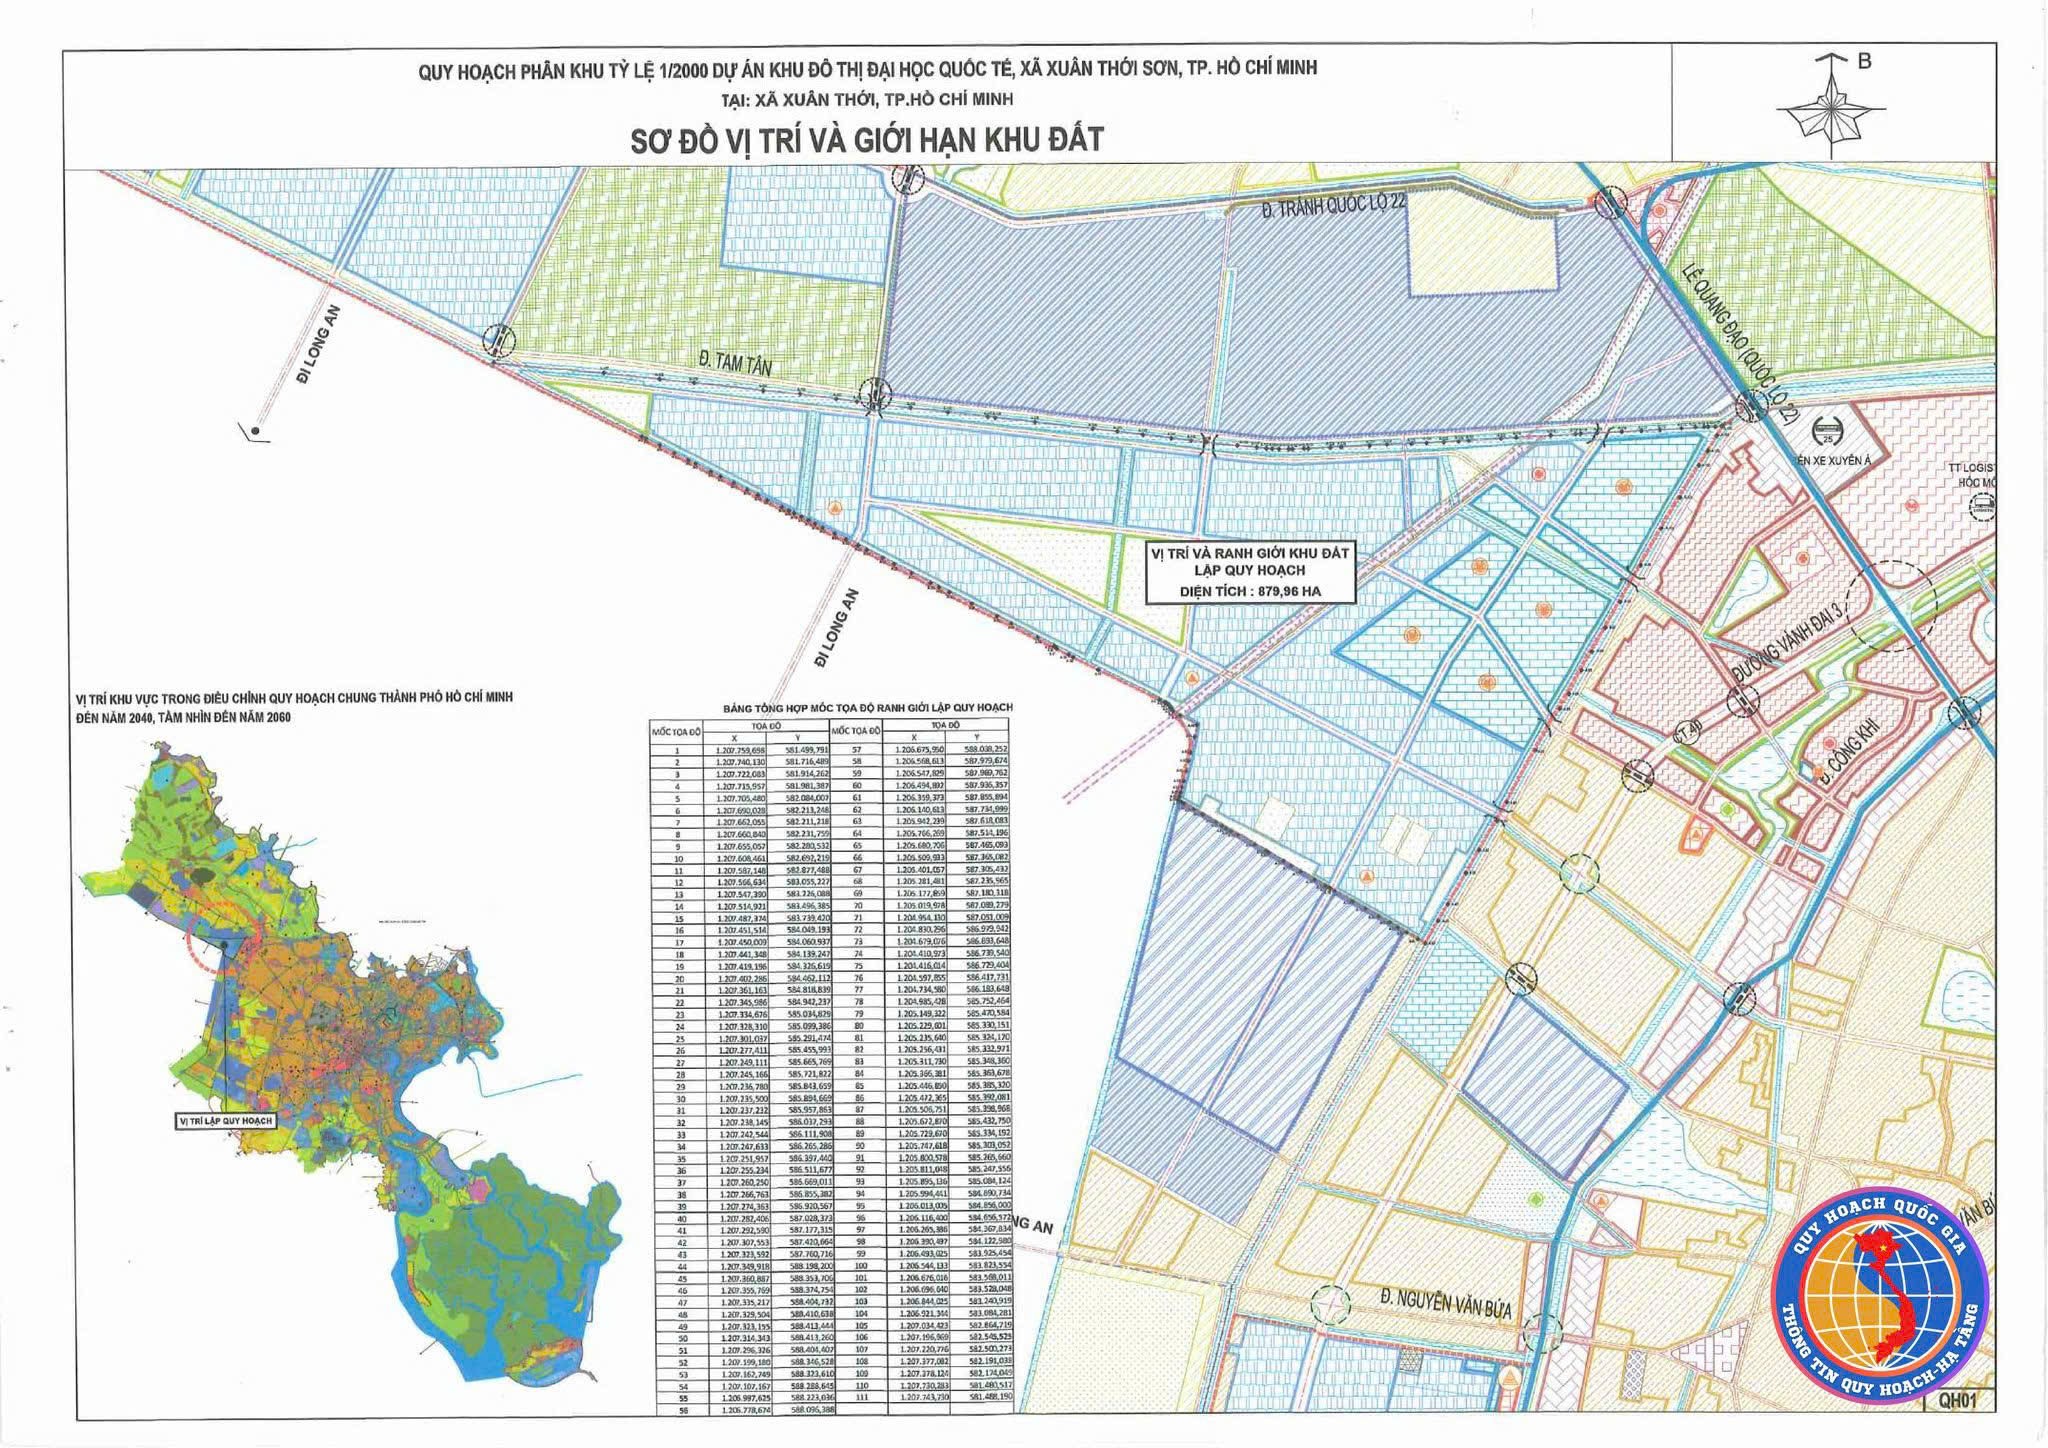Screen dimensions: 2048x1448
Task: Click the green dot symbol near the pond
Action: (x=1726, y=808)
